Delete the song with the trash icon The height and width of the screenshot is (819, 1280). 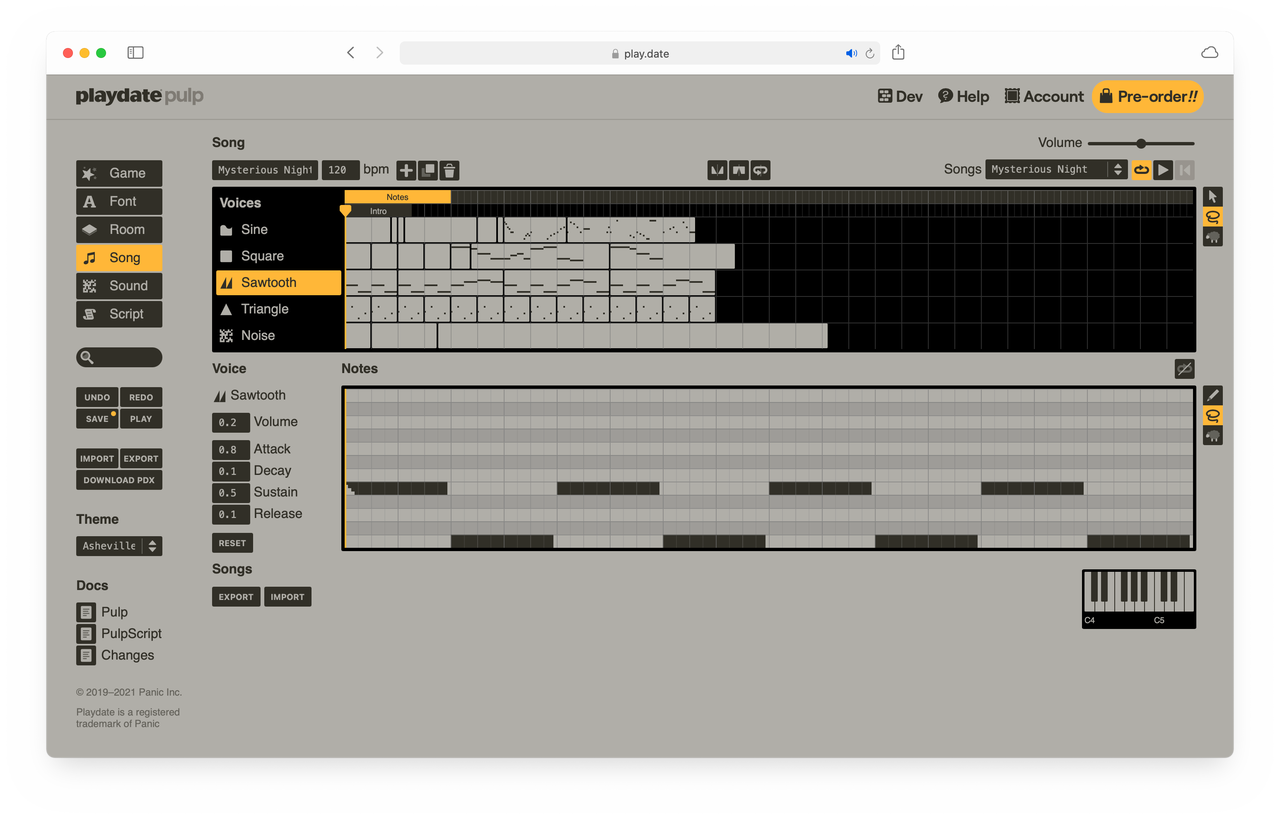point(450,171)
